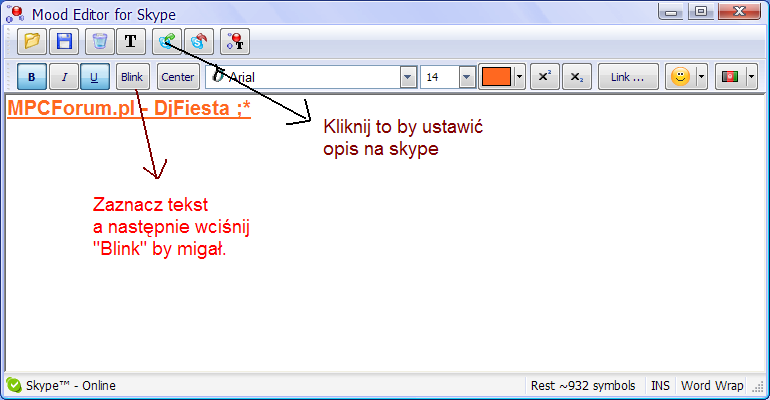Insert a hyperlink with Link button
This screenshot has width=770, height=400.
(x=628, y=77)
